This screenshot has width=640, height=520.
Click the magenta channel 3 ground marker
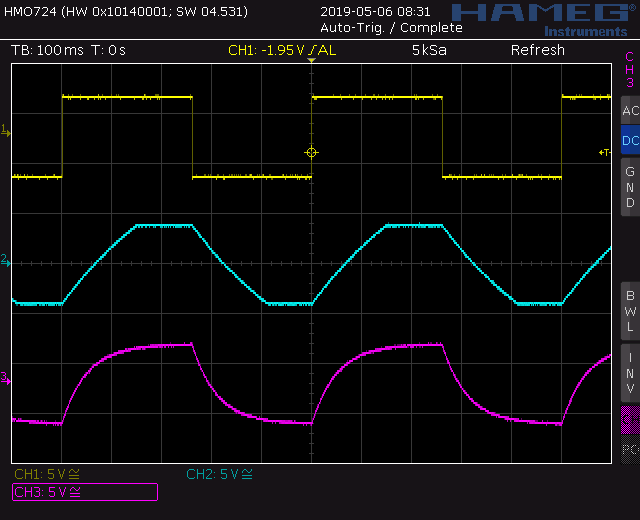[x=6, y=377]
